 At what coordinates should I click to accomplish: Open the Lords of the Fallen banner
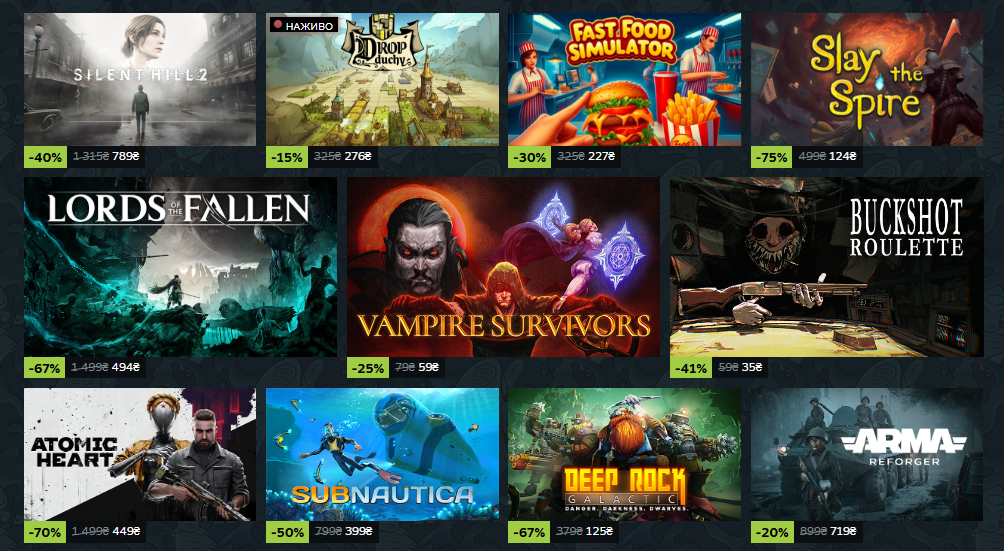coord(180,267)
